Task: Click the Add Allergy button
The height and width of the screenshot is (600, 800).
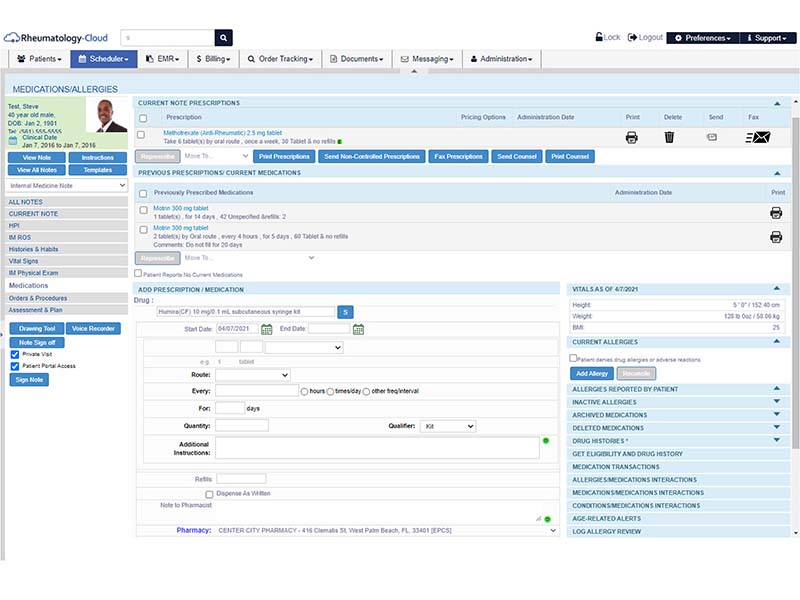Action: 592,373
